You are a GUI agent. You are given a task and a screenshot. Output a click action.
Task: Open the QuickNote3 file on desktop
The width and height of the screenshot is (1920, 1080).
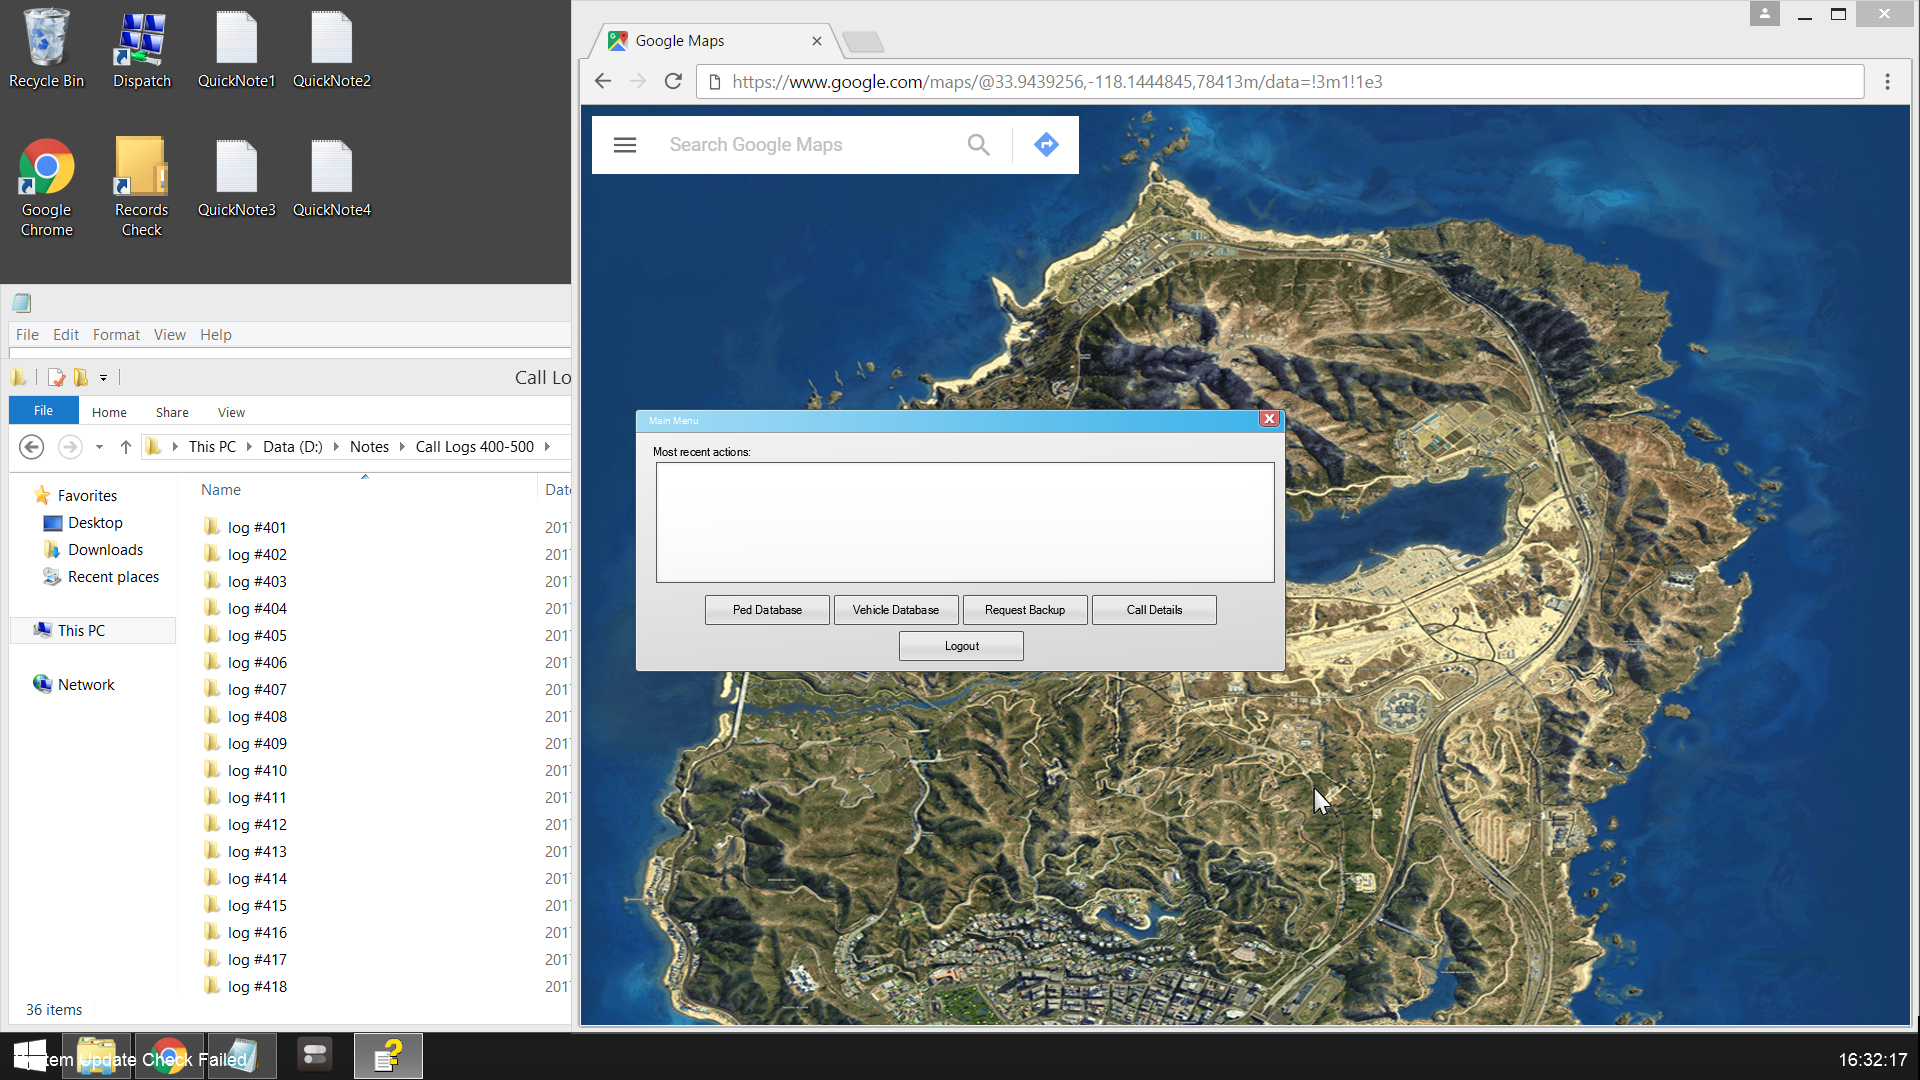[236, 180]
